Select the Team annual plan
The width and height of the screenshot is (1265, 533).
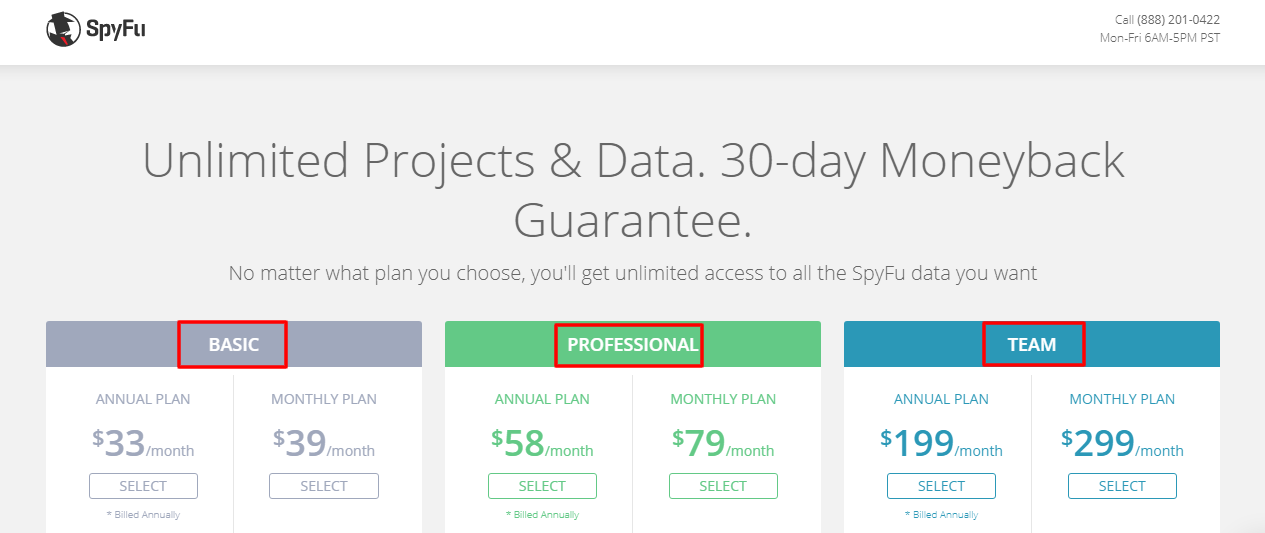pos(941,486)
